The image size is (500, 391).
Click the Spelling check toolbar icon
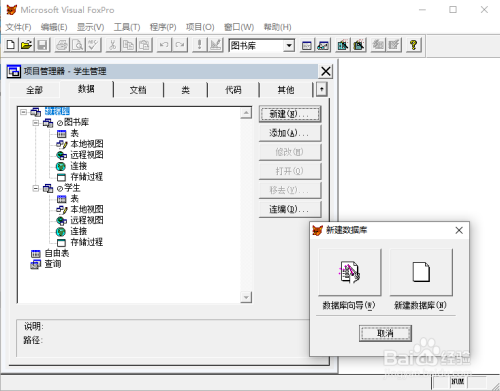click(x=94, y=45)
